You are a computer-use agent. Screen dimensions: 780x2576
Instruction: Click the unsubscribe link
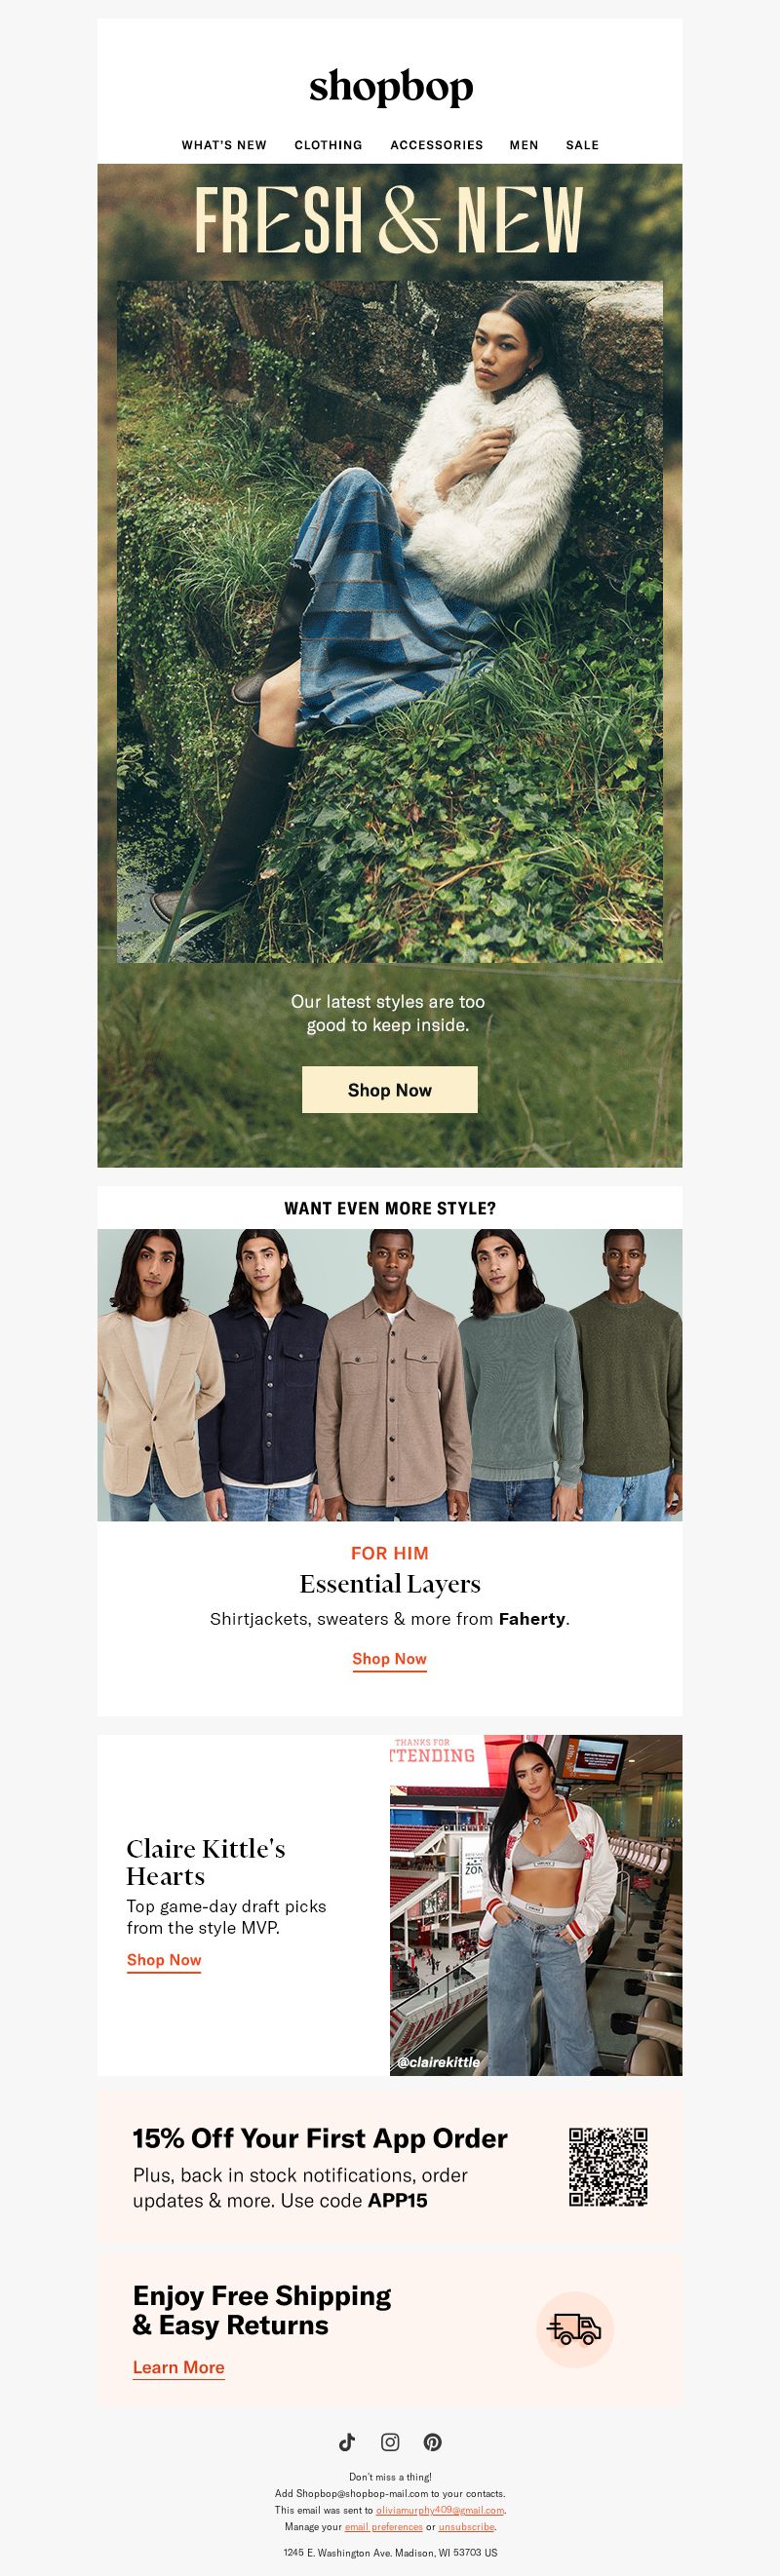click(x=466, y=2526)
